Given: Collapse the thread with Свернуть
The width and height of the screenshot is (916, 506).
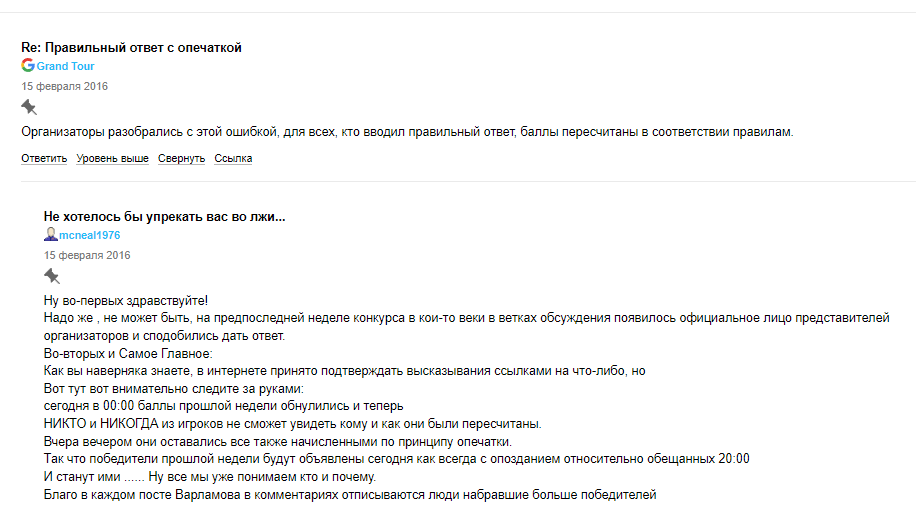Looking at the screenshot, I should [x=181, y=158].
